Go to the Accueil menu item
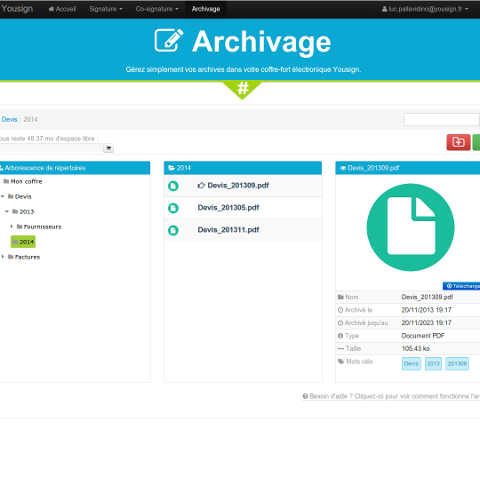The image size is (480, 477). click(62, 9)
